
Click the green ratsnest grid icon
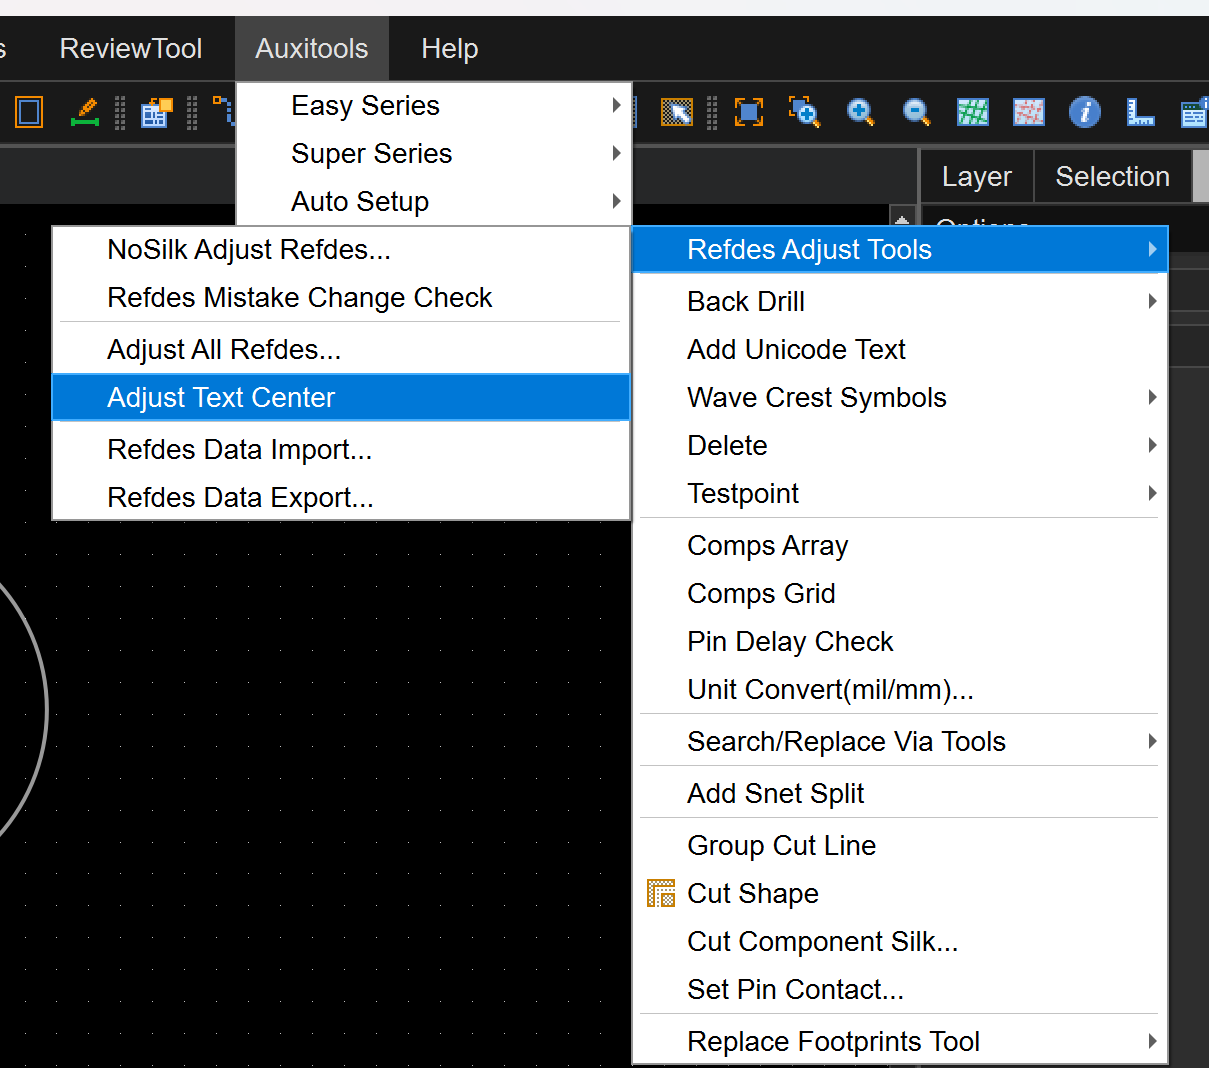[972, 112]
